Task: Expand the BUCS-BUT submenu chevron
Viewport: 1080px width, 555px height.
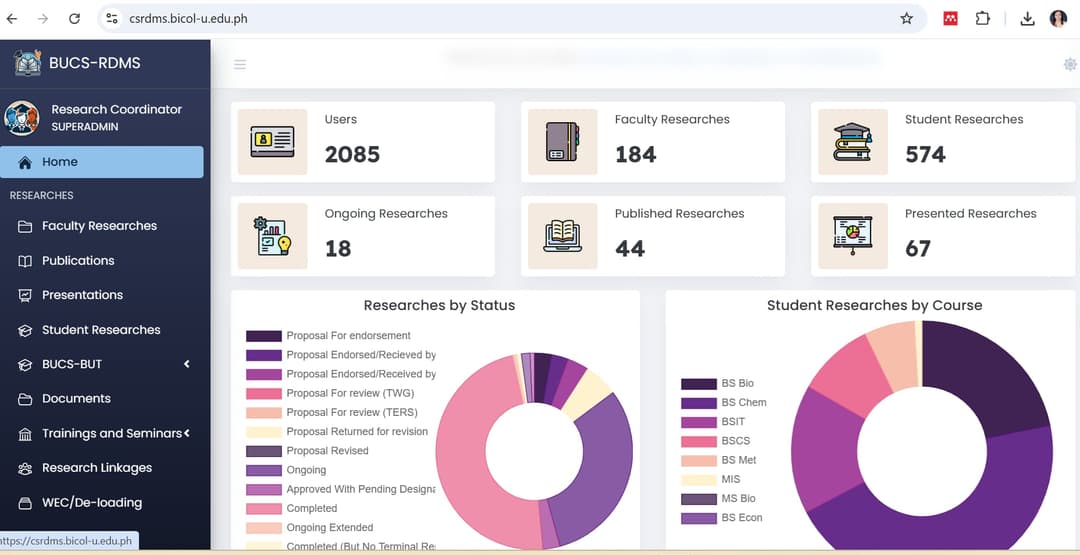Action: (x=187, y=364)
